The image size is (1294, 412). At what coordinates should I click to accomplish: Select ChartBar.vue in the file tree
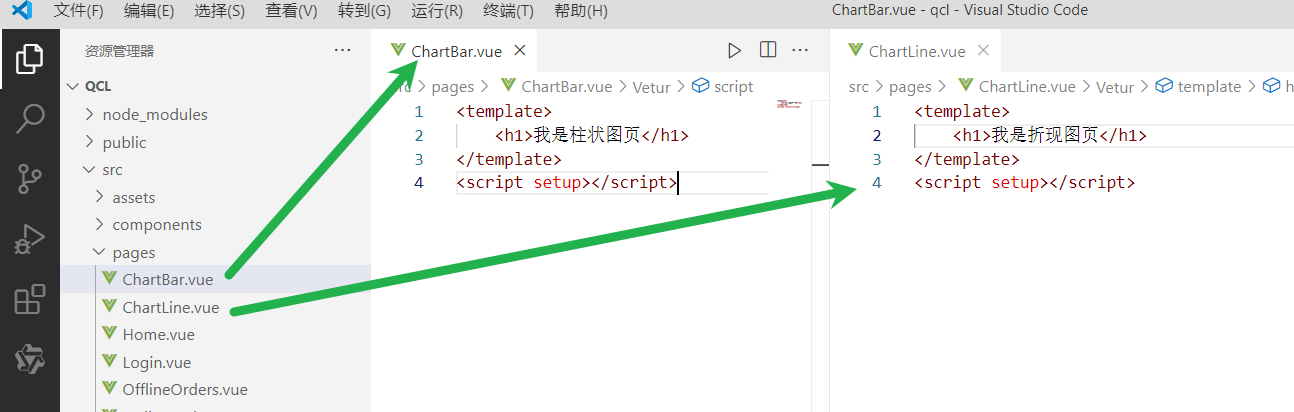click(x=215, y=280)
